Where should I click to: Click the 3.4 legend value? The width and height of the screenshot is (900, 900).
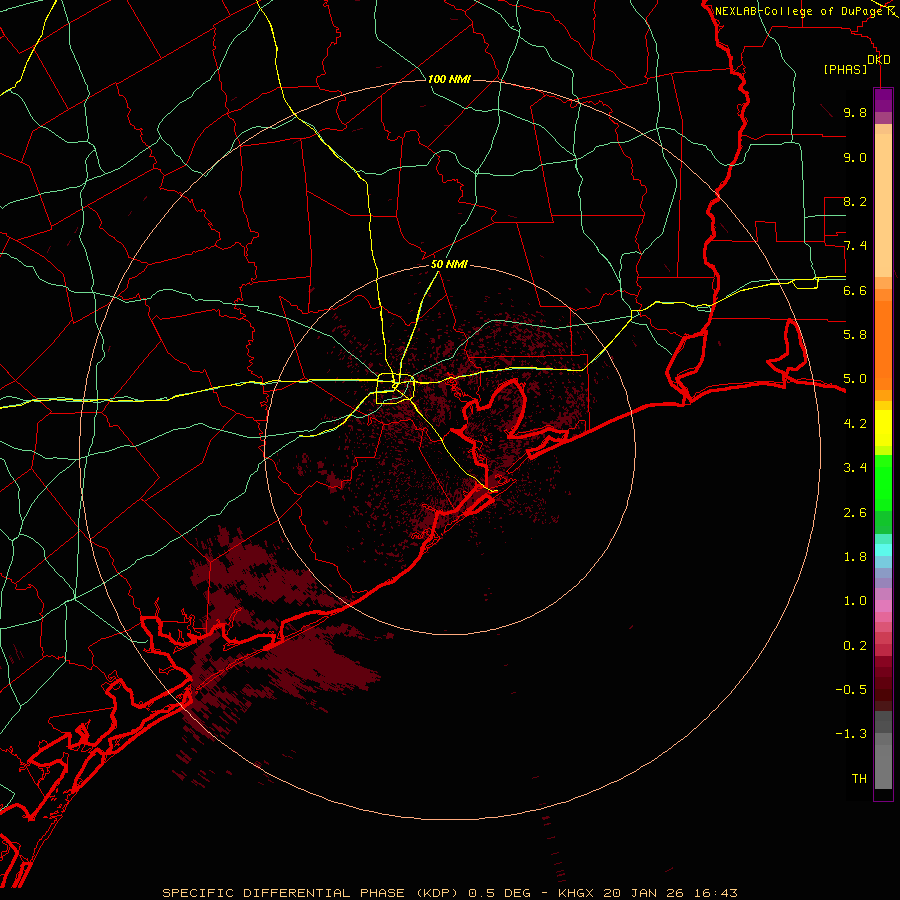tap(855, 468)
